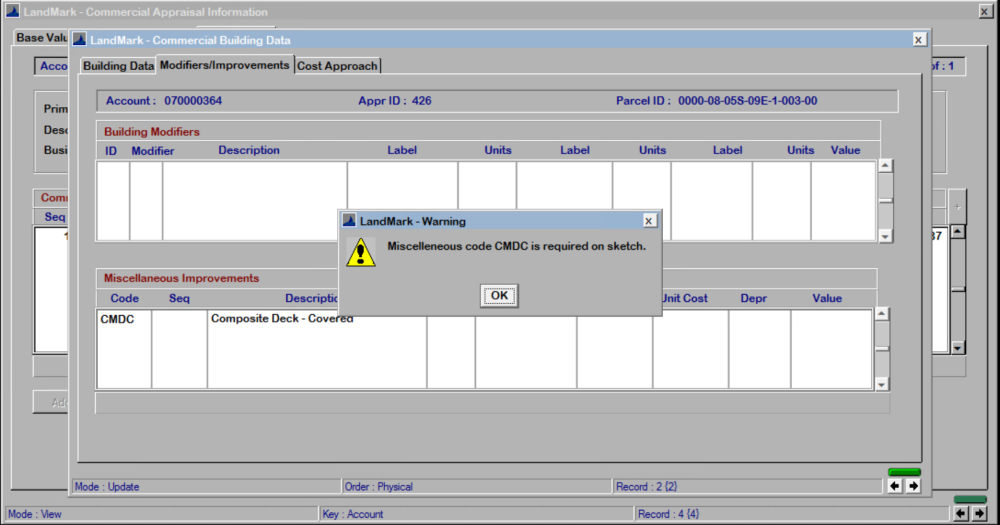Click the Building Modifiers section heading
This screenshot has width=1000, height=525.
152,131
